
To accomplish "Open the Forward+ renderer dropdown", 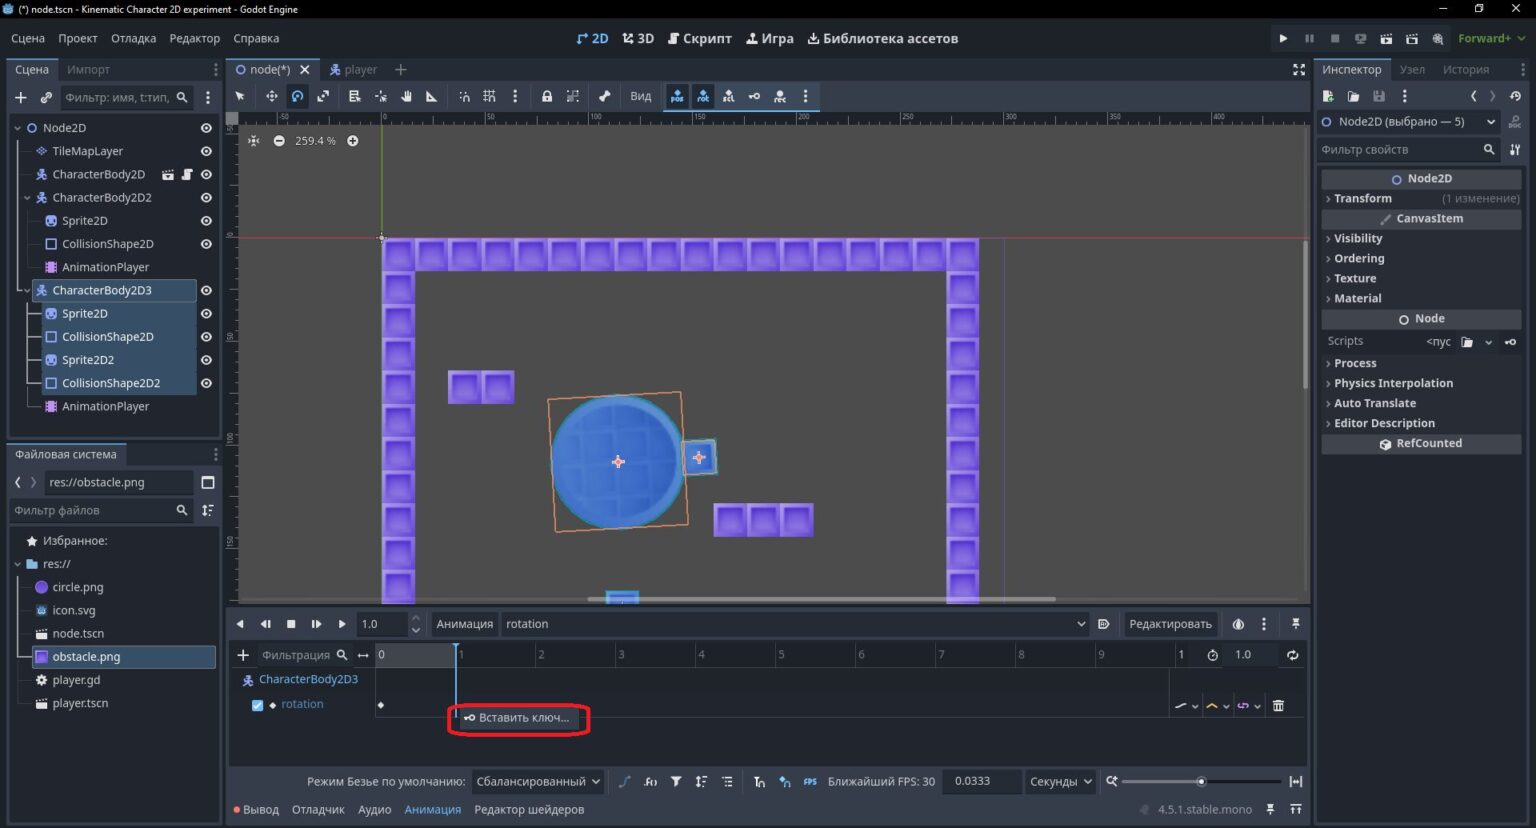I will click(x=1491, y=38).
